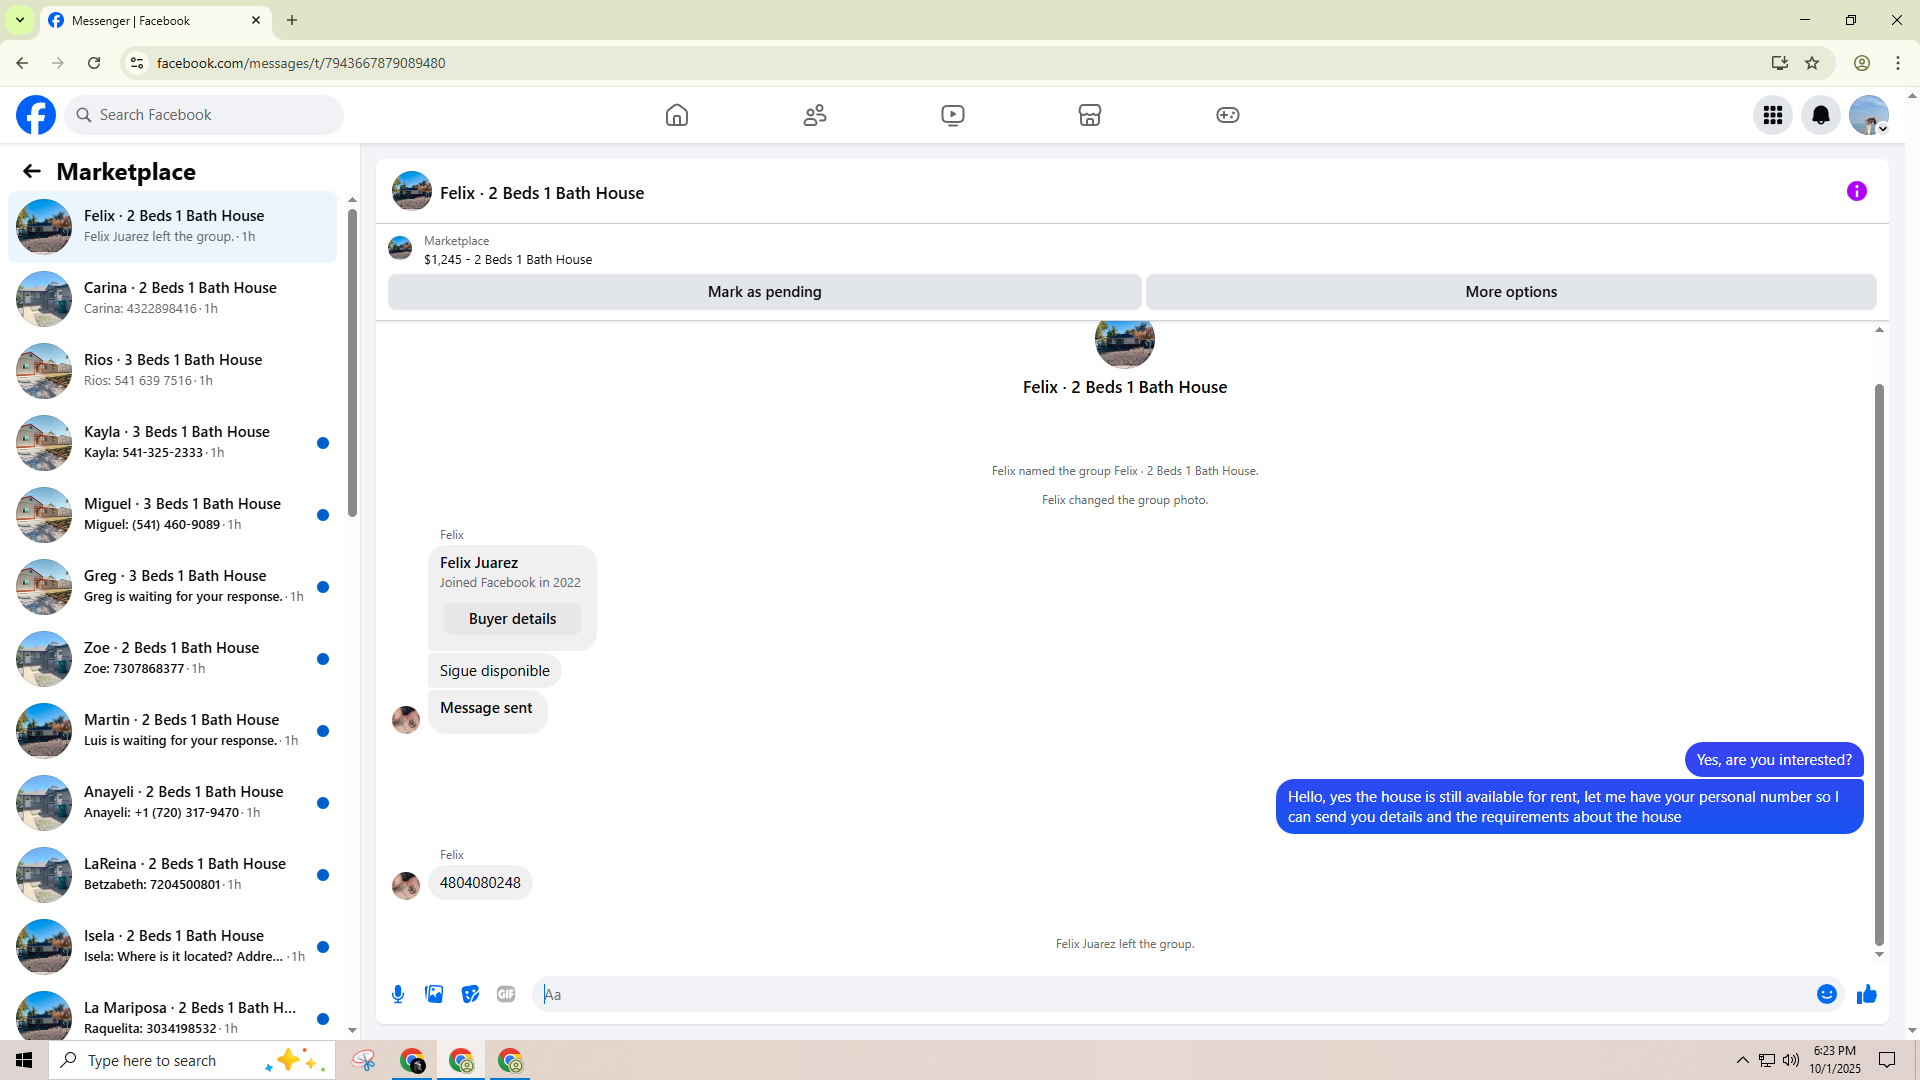The image size is (1920, 1080).
Task: Select the Messenger | Facebook tab
Action: 155,21
